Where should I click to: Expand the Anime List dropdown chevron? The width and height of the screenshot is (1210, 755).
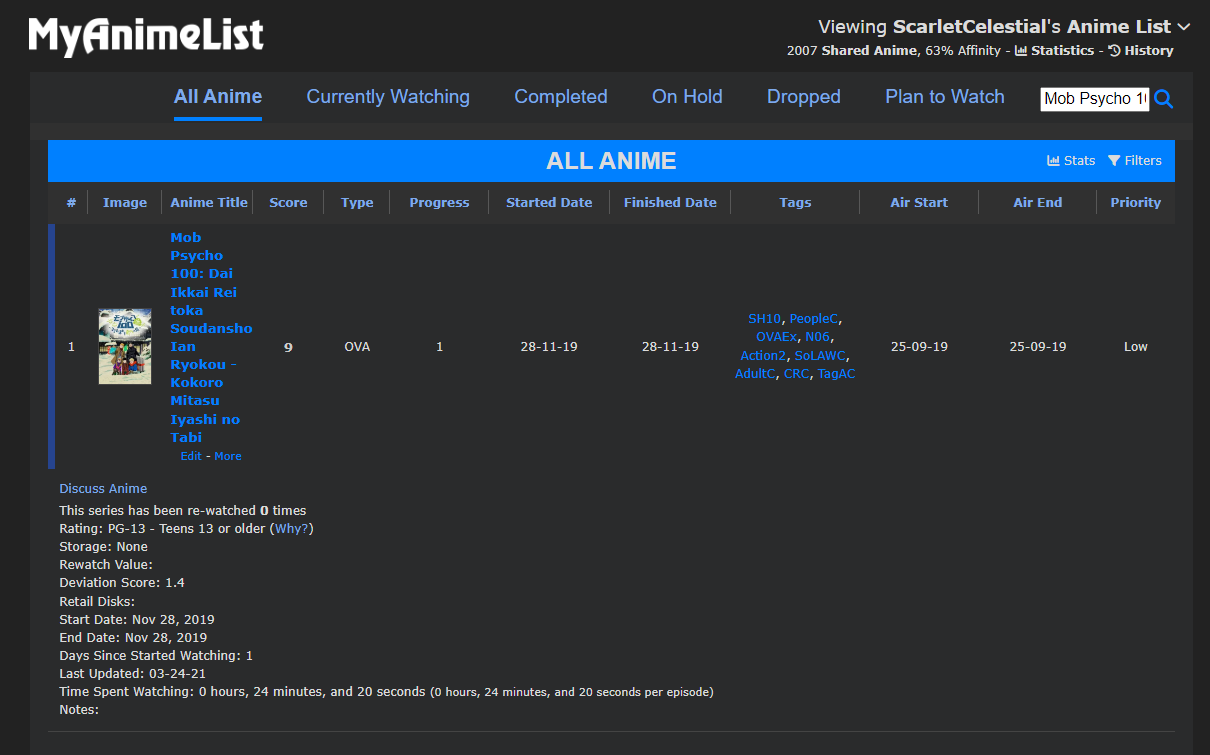click(1184, 27)
